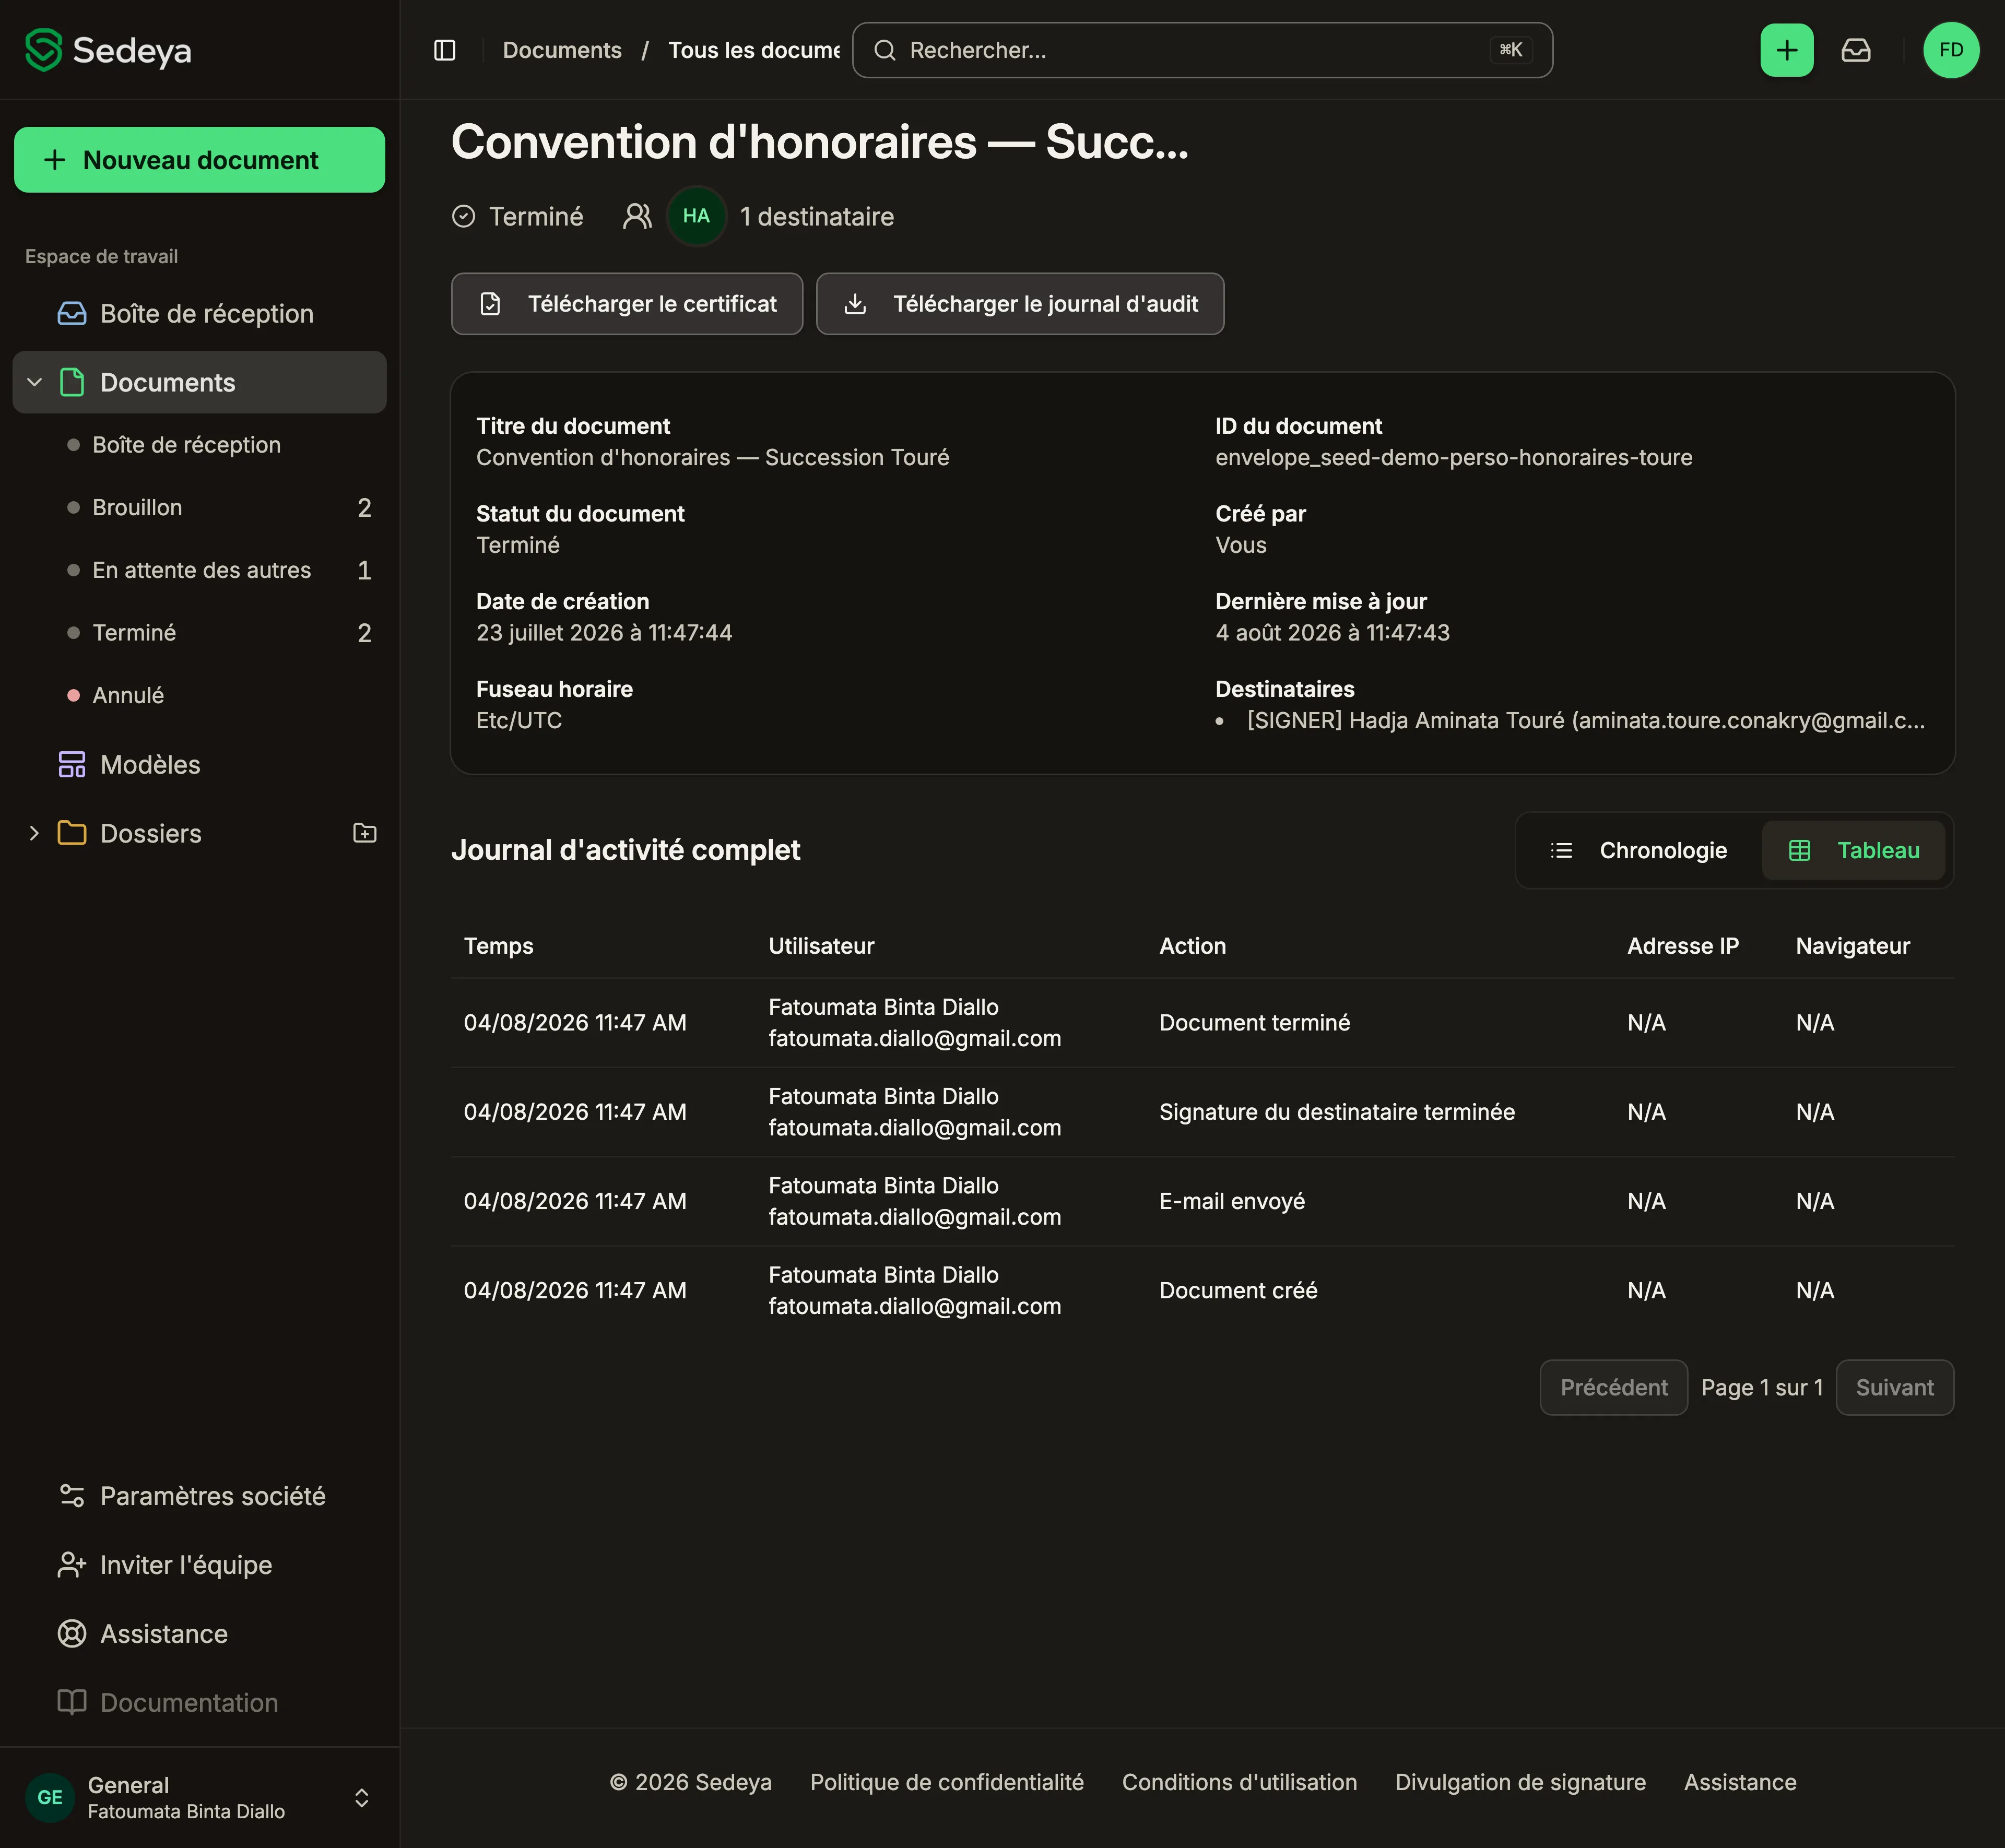The width and height of the screenshot is (2005, 1848).
Task: Open the Documents menu item
Action: tap(199, 382)
